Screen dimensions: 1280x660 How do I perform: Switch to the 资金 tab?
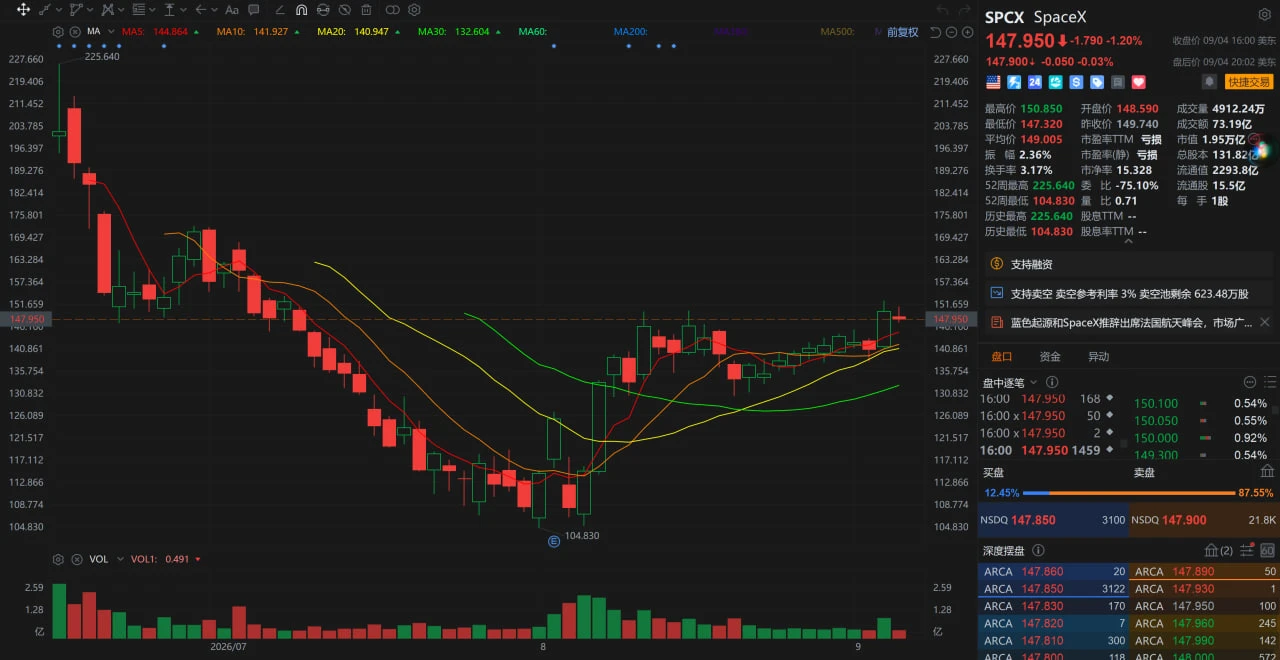coord(1050,356)
